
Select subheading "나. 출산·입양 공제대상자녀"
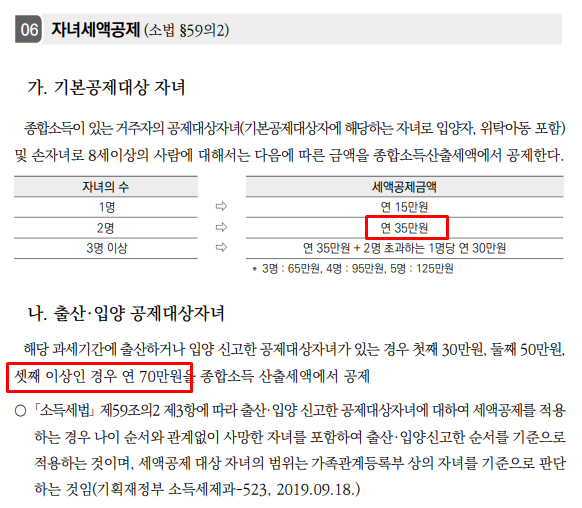coord(126,314)
